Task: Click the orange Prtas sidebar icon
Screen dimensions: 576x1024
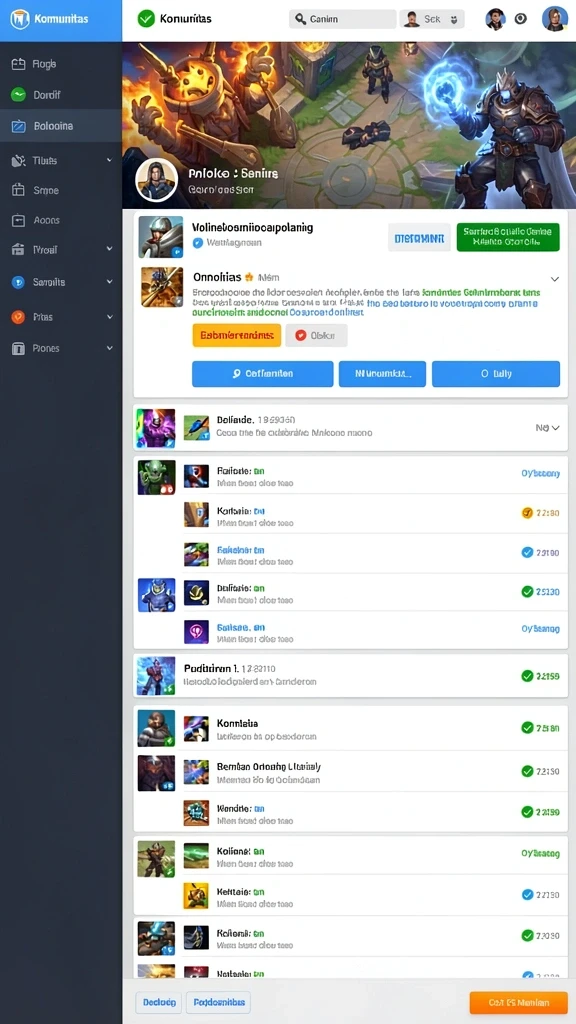Action: (x=18, y=317)
